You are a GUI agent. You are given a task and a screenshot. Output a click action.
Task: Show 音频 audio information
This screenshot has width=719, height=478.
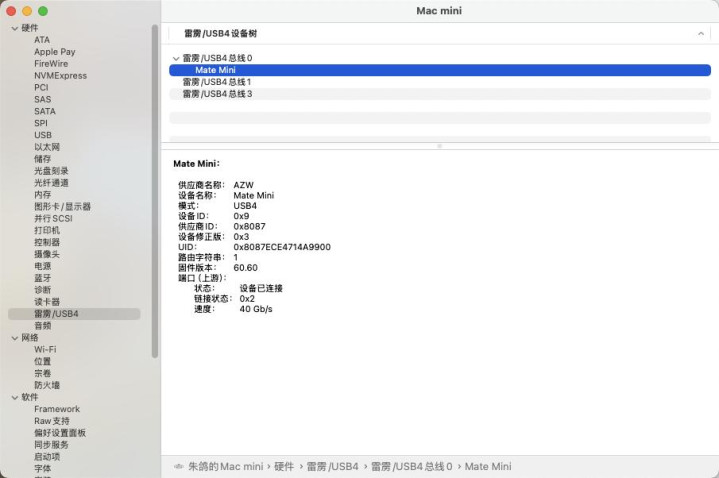pos(42,326)
